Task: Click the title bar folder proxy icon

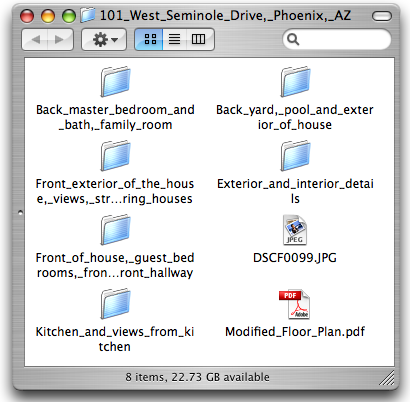Action: pos(88,15)
